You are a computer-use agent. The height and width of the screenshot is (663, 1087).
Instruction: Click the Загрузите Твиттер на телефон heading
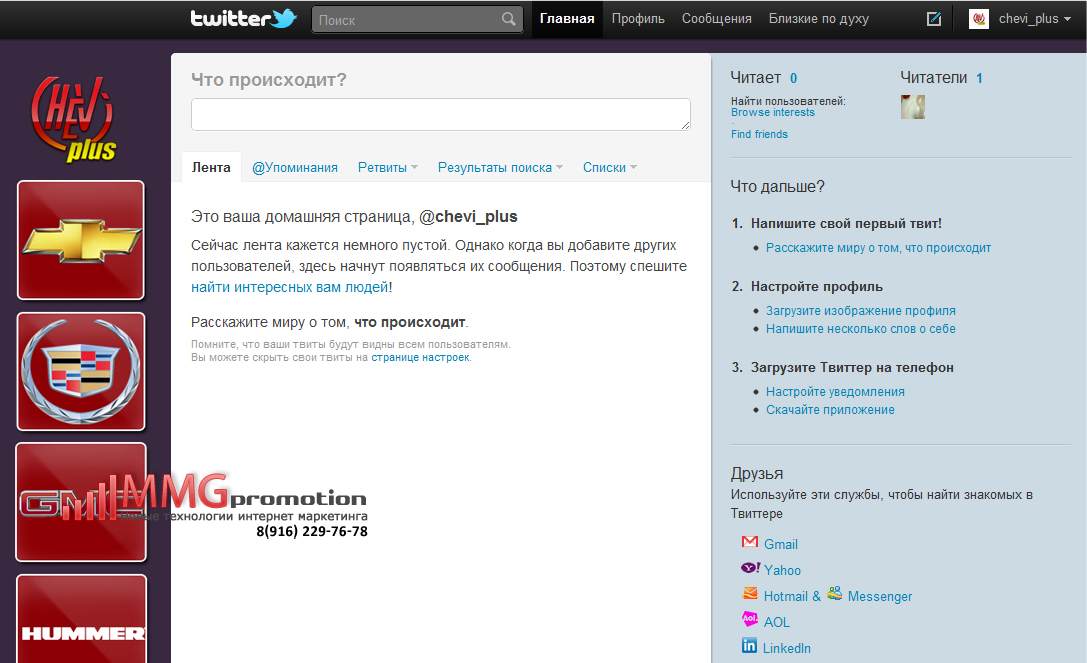[852, 368]
